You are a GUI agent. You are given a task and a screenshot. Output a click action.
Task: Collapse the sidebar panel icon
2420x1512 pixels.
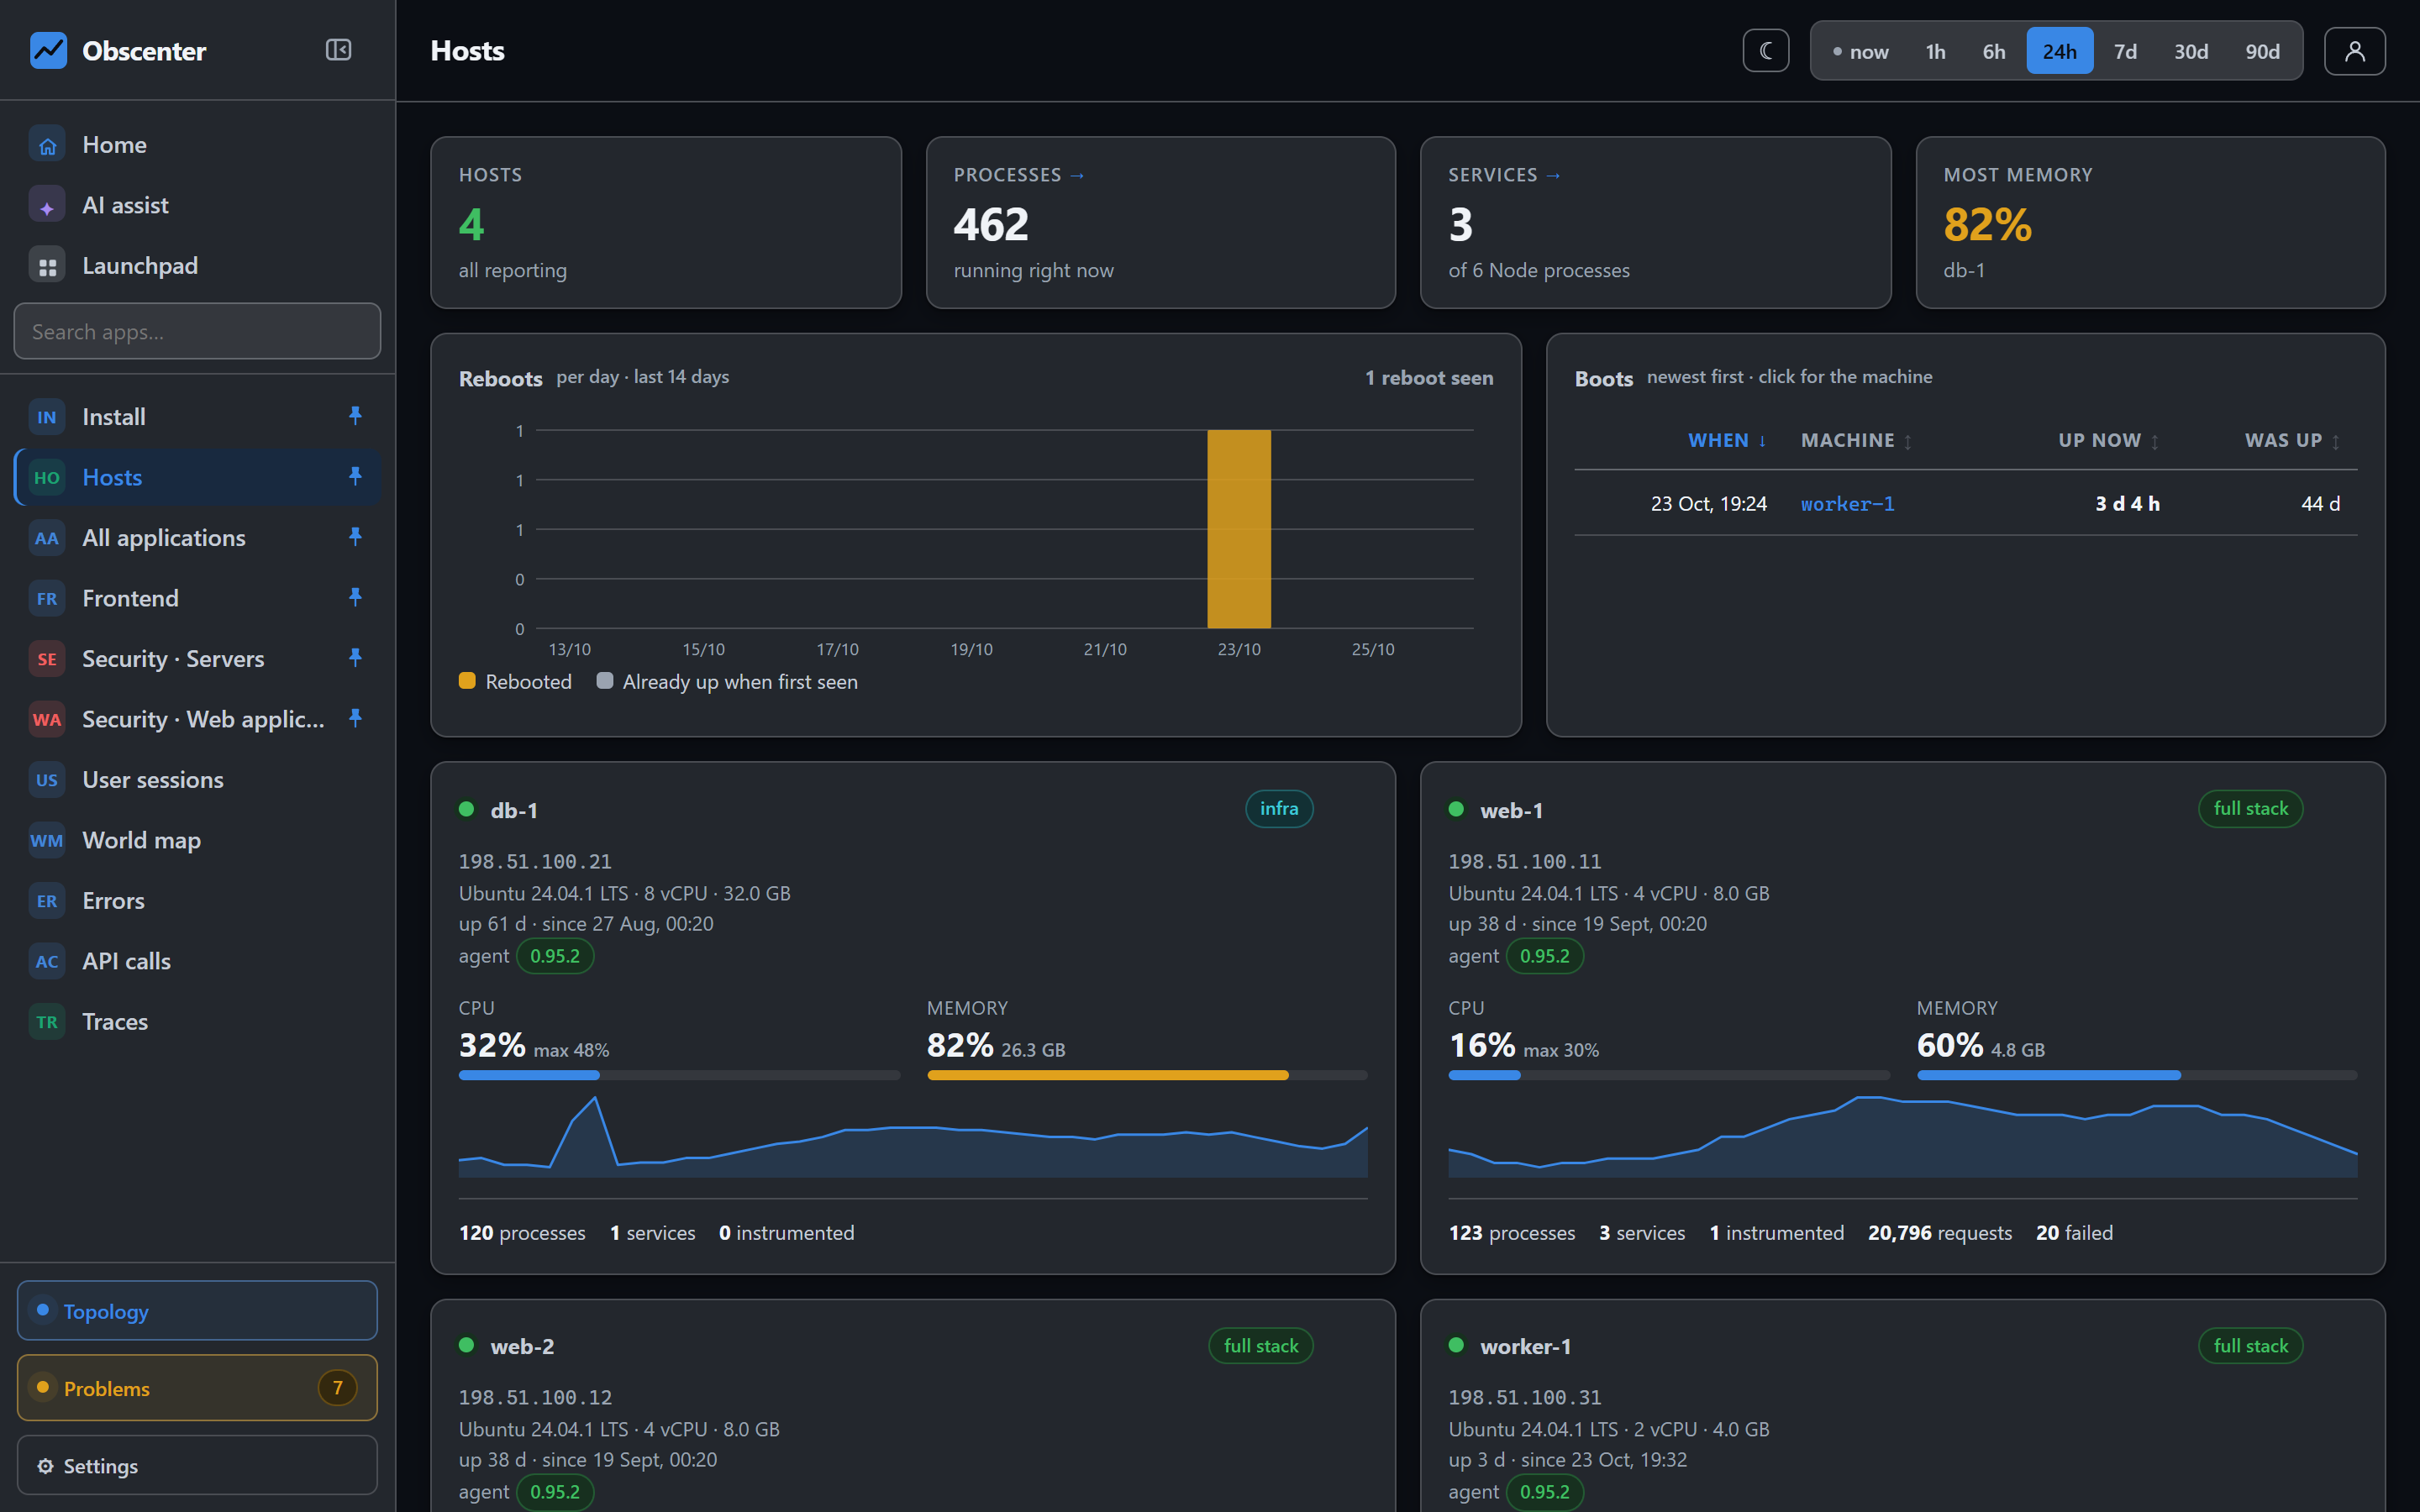point(338,50)
